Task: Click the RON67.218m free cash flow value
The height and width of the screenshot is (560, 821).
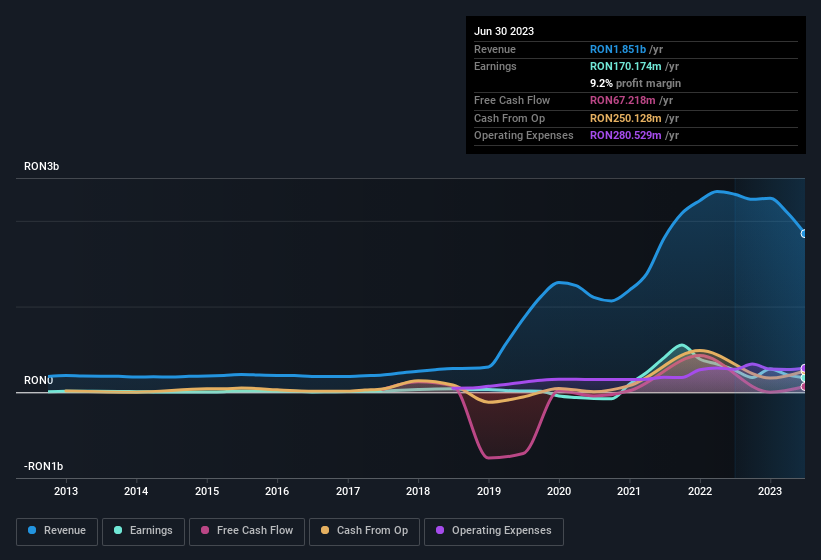Action: click(623, 100)
